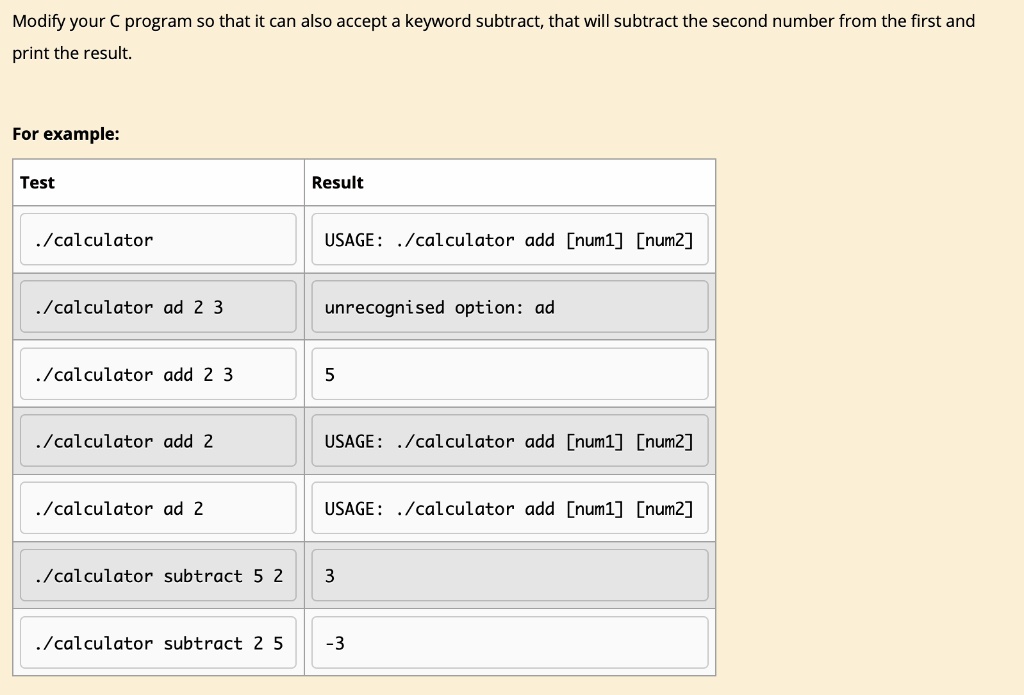The width and height of the screenshot is (1024, 695).
Task: Click the first USAGE result box
Action: click(509, 239)
